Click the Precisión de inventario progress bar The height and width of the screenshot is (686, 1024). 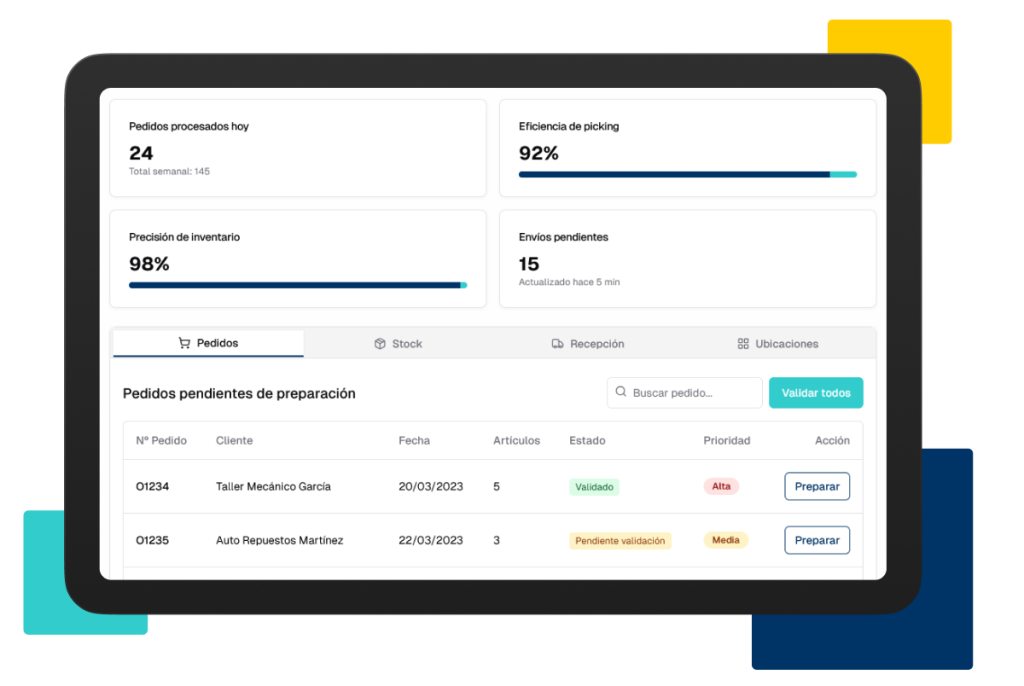click(297, 285)
